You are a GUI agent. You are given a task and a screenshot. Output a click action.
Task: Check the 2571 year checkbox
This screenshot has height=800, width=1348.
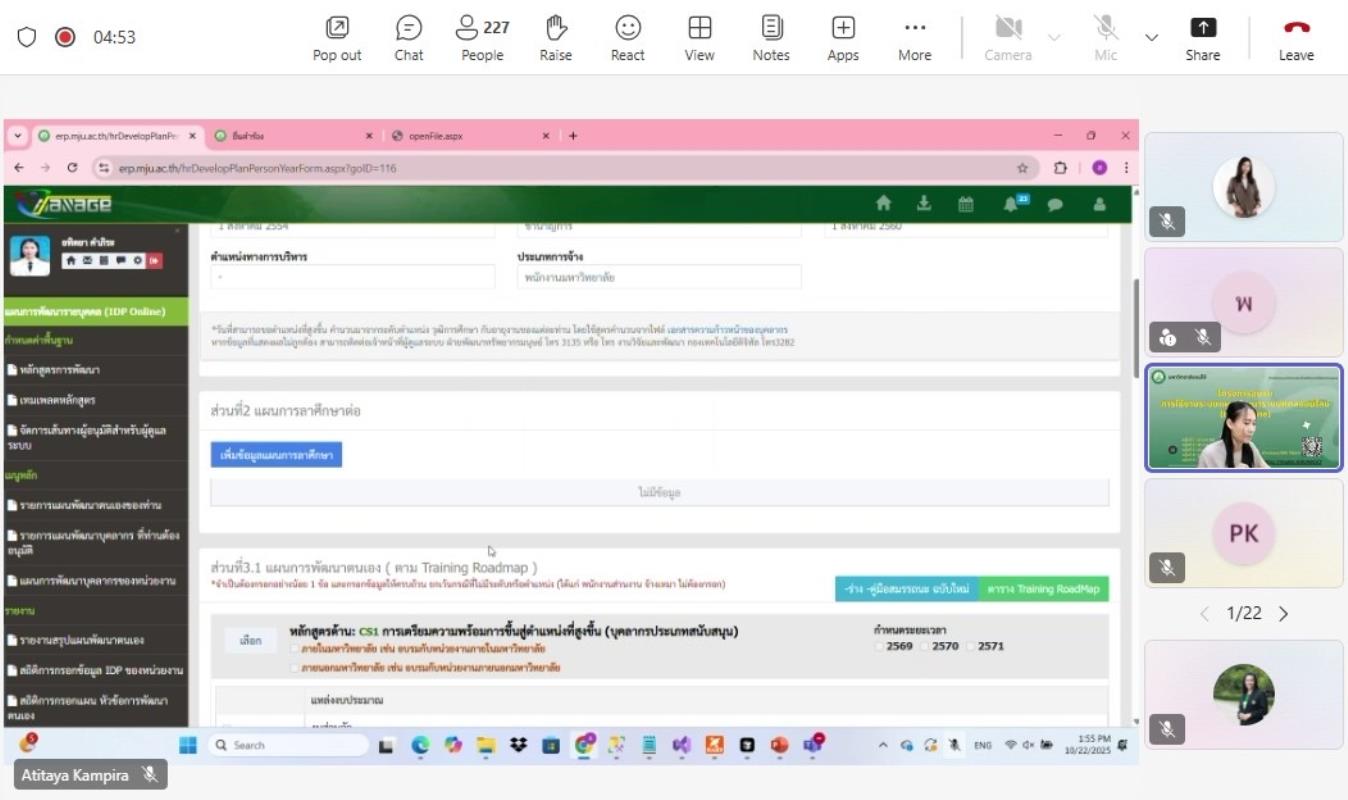click(971, 646)
